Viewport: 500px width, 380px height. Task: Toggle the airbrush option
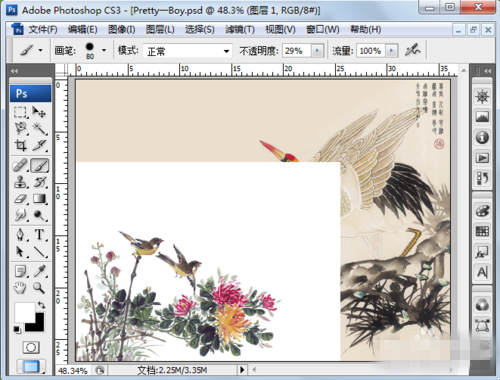(412, 50)
